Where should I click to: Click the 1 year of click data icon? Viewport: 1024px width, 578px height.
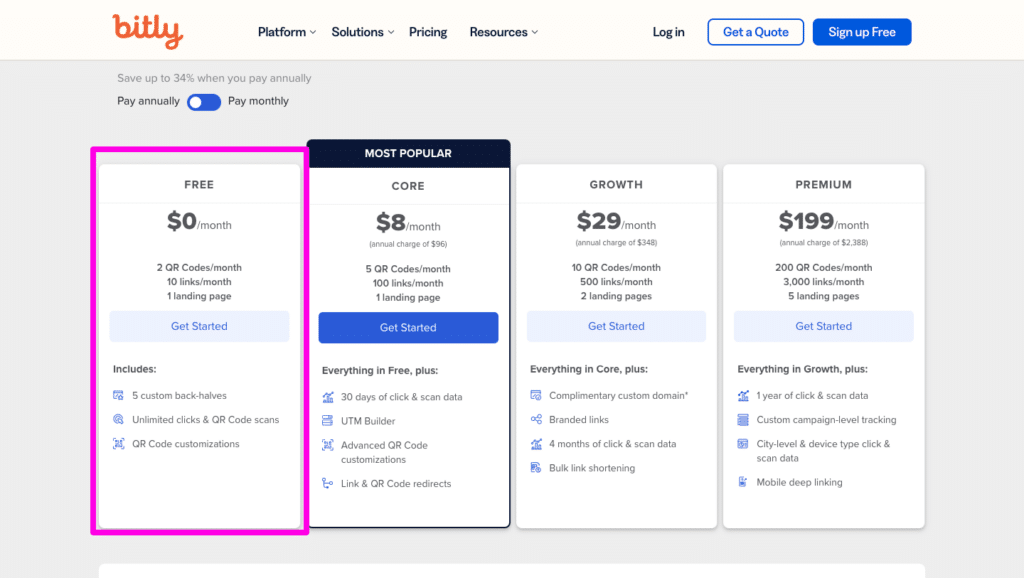point(743,395)
